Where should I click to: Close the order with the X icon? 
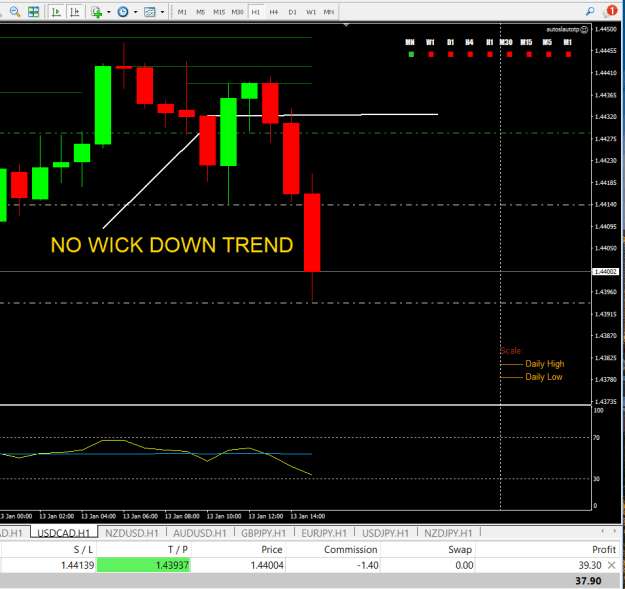[611, 565]
